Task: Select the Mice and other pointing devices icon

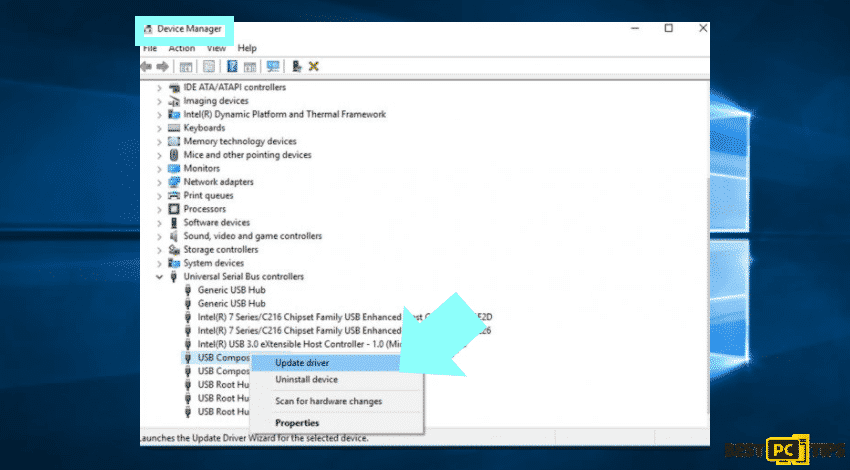Action: point(174,155)
